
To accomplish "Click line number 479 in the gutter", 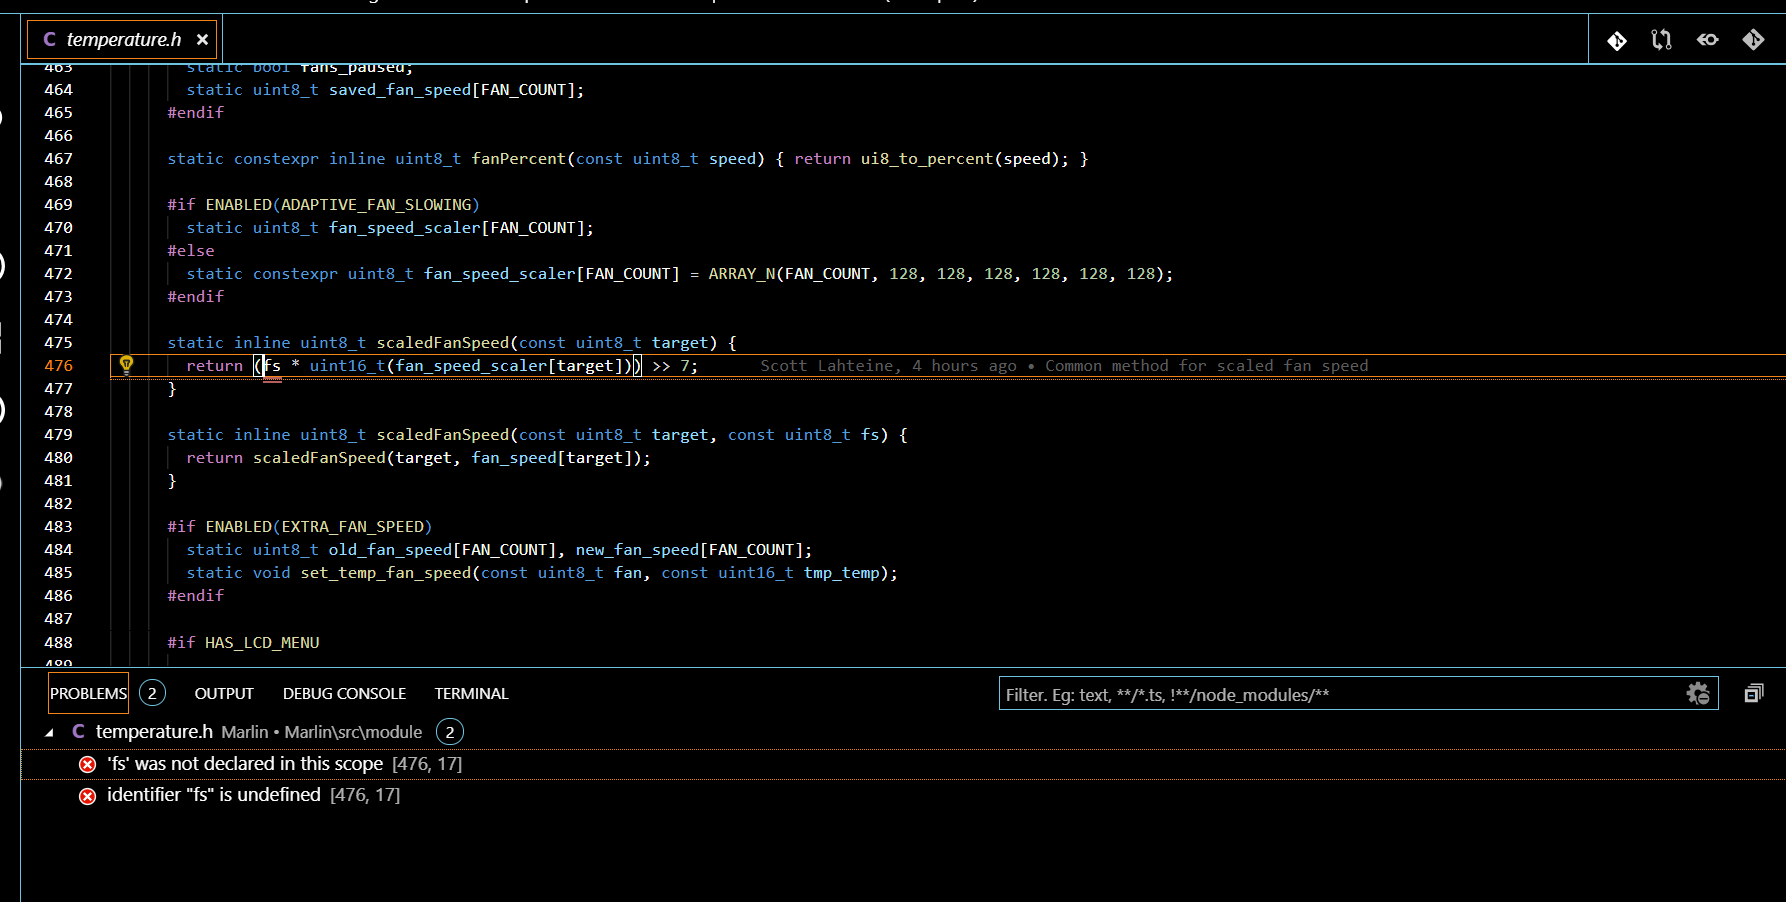I will coord(58,435).
